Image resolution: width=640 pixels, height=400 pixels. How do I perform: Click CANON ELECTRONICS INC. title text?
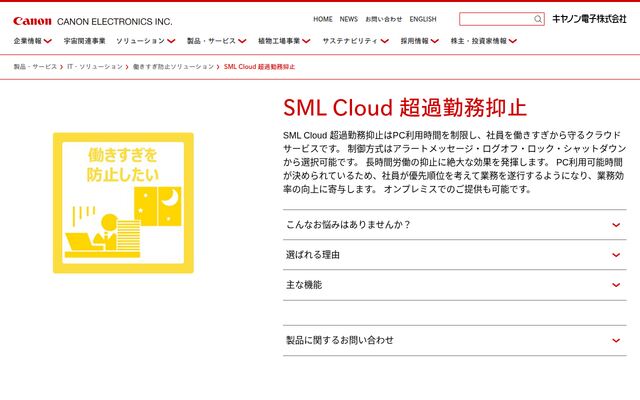115,22
